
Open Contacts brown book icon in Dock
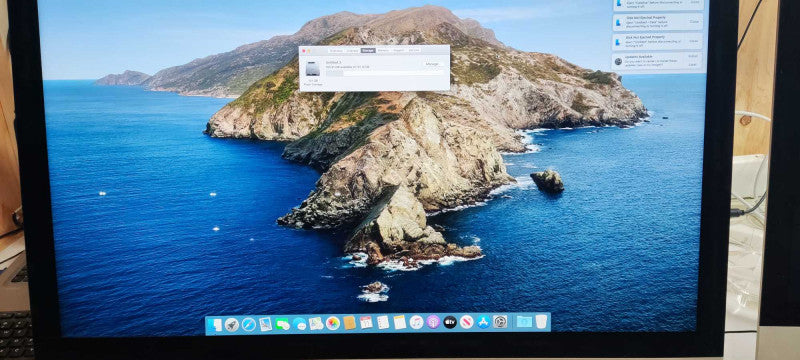tap(349, 323)
